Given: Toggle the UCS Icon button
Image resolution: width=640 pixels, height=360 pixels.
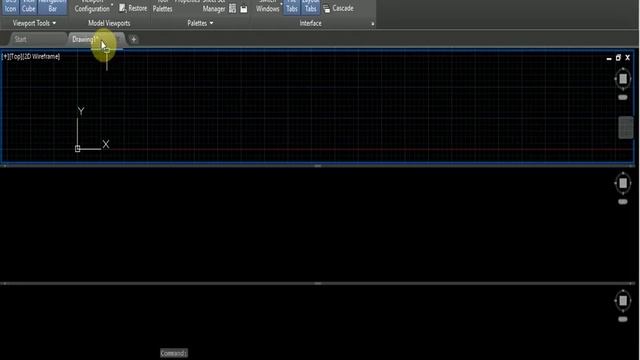Looking at the screenshot, I should click(10, 7).
